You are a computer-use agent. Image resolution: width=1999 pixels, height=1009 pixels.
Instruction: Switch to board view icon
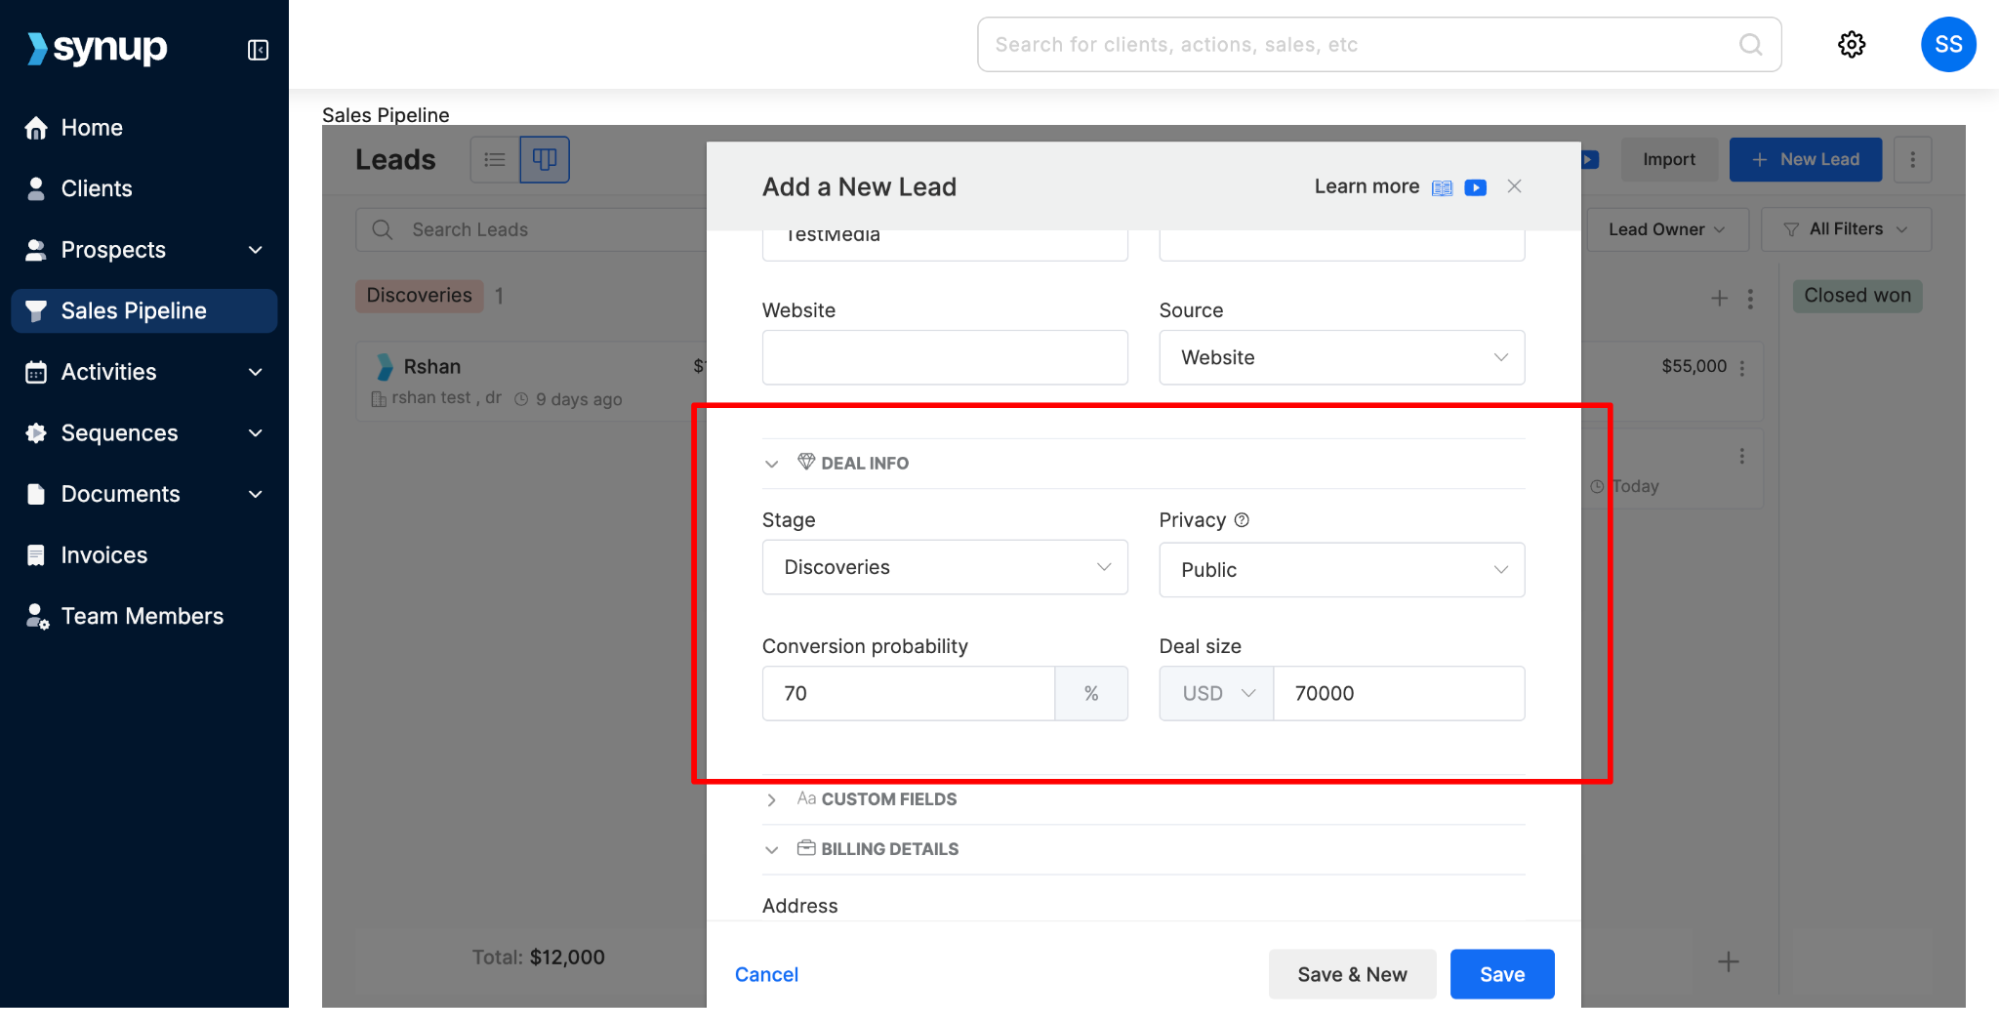(x=544, y=160)
